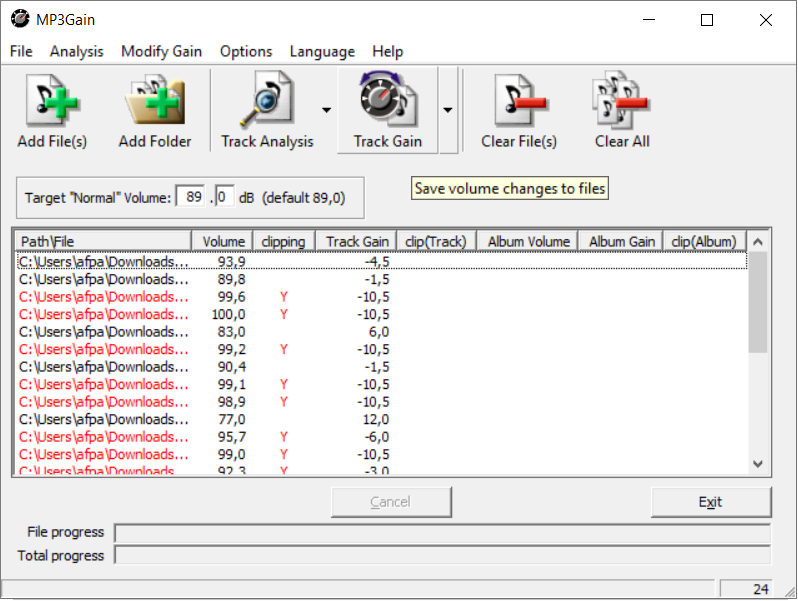Open the Language menu
This screenshot has width=798, height=601.
point(322,52)
